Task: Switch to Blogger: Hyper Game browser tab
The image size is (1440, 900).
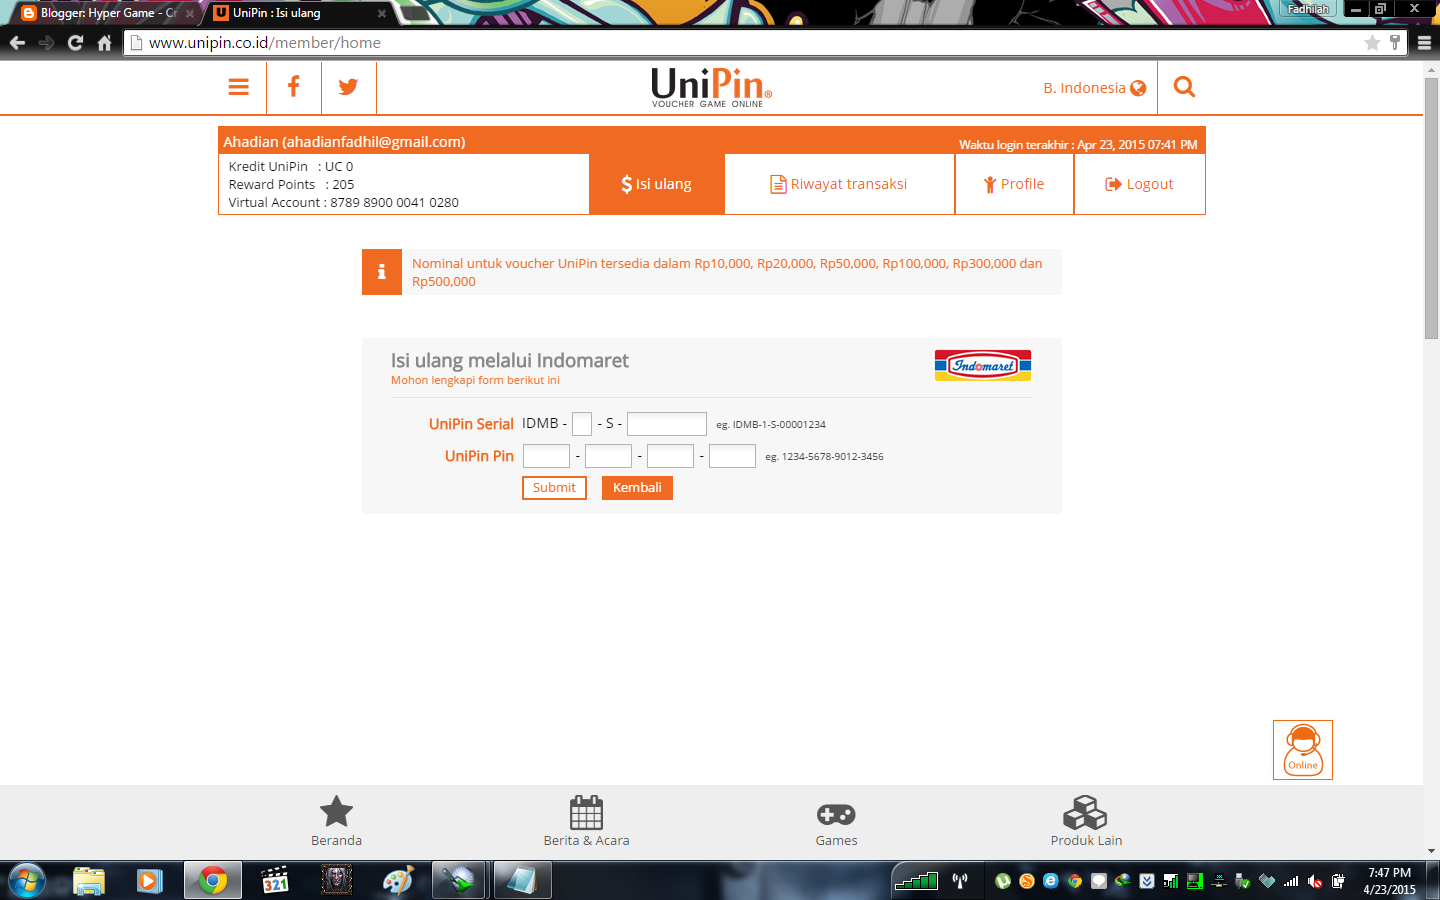Action: [107, 13]
